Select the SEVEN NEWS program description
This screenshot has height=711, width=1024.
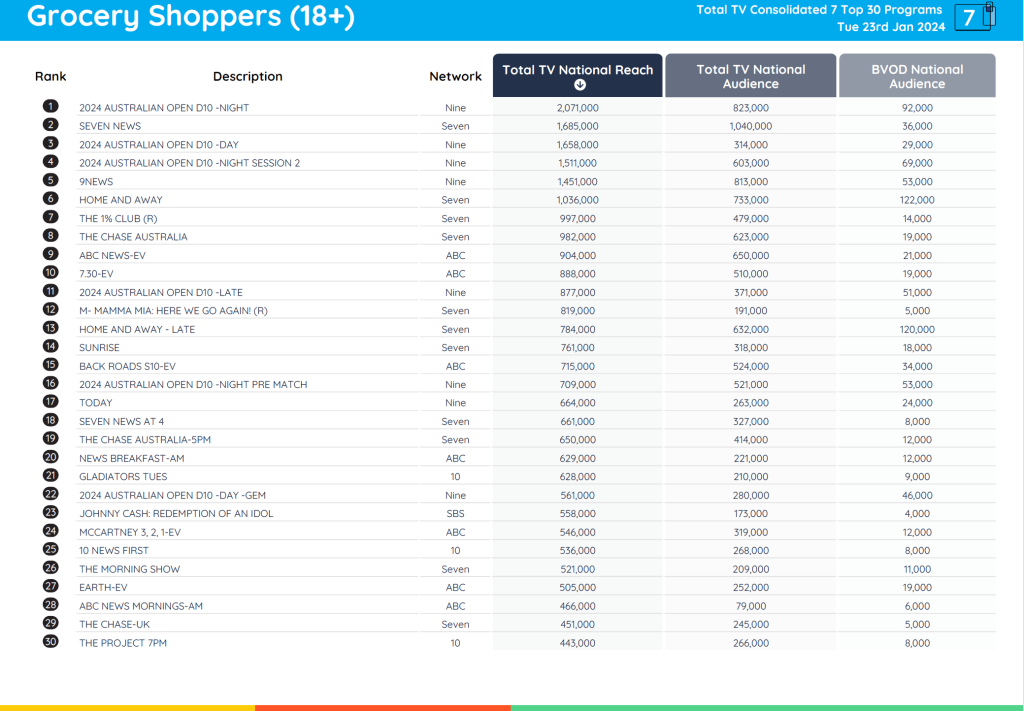coord(110,126)
